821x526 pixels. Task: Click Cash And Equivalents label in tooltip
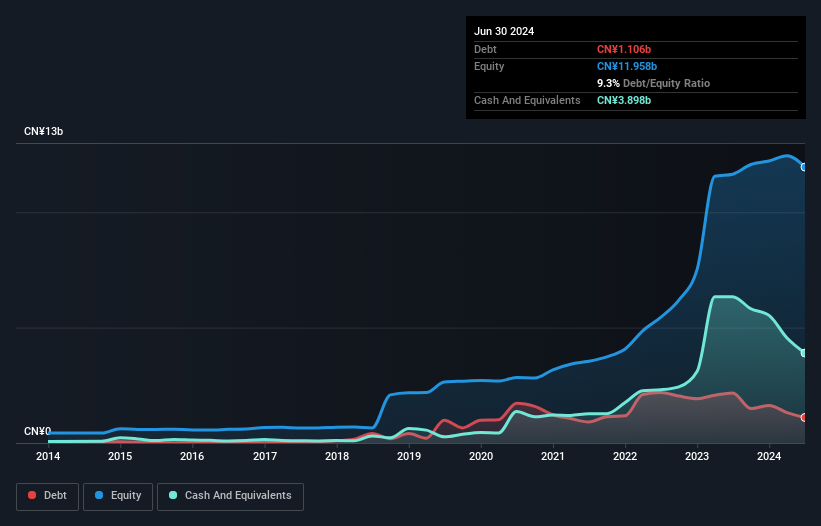[527, 100]
